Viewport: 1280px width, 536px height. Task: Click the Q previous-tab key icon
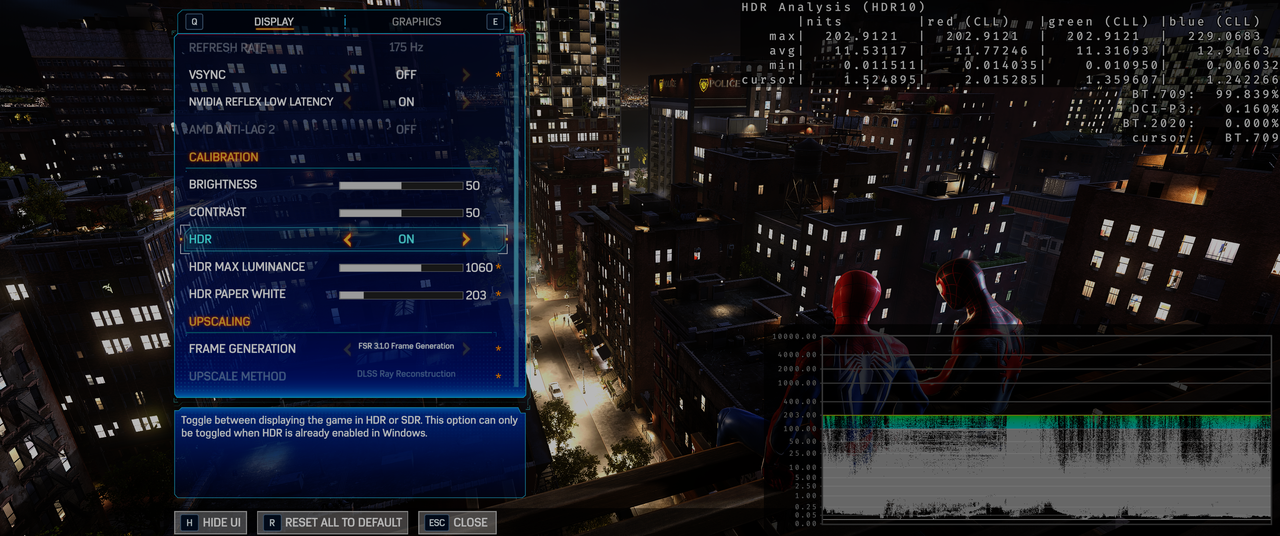click(195, 21)
